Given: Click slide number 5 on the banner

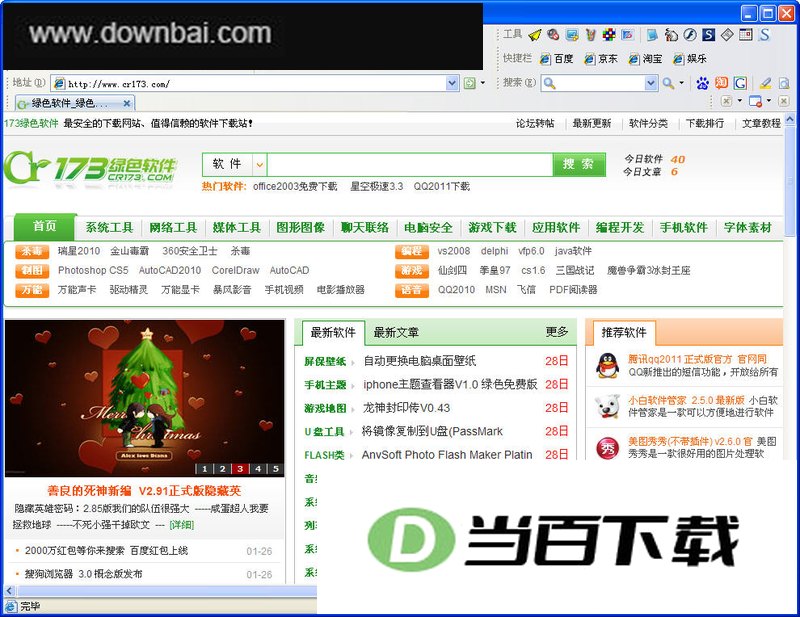Looking at the screenshot, I should tap(276, 468).
